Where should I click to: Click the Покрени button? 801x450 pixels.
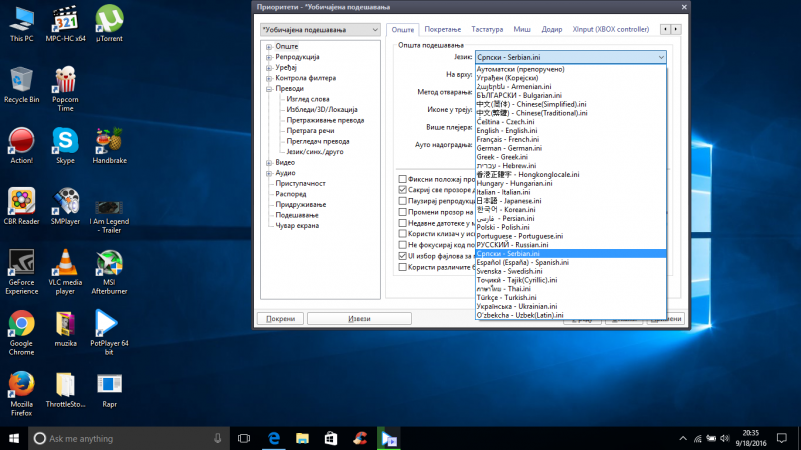point(280,319)
